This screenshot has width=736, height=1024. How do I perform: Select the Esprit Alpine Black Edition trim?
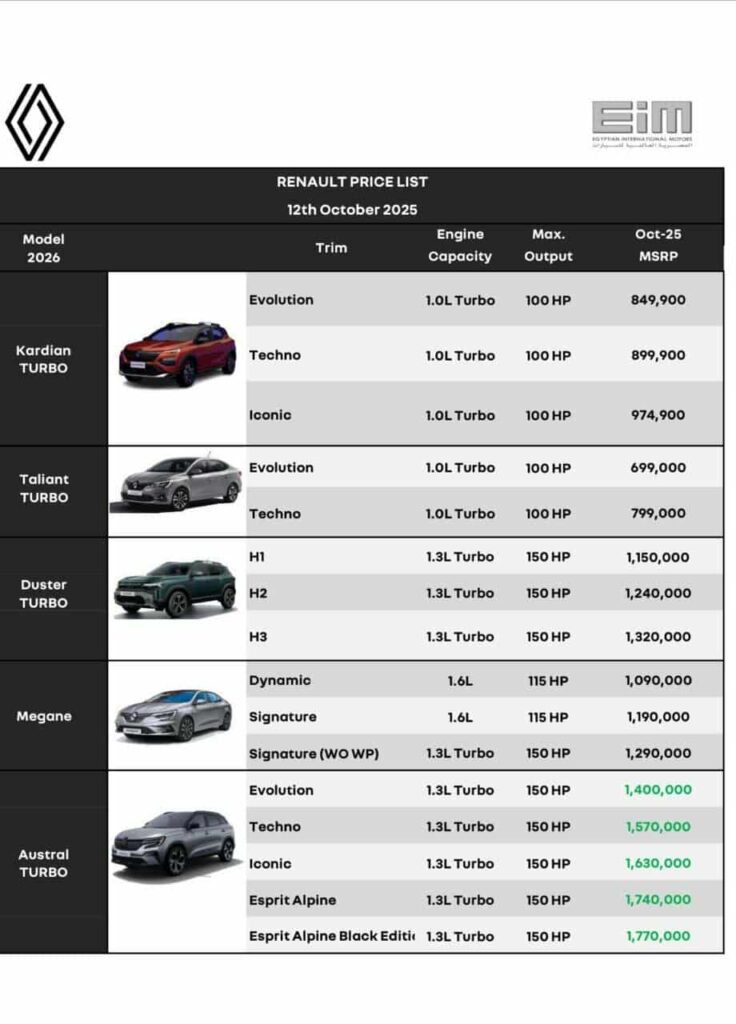pyautogui.click(x=331, y=936)
